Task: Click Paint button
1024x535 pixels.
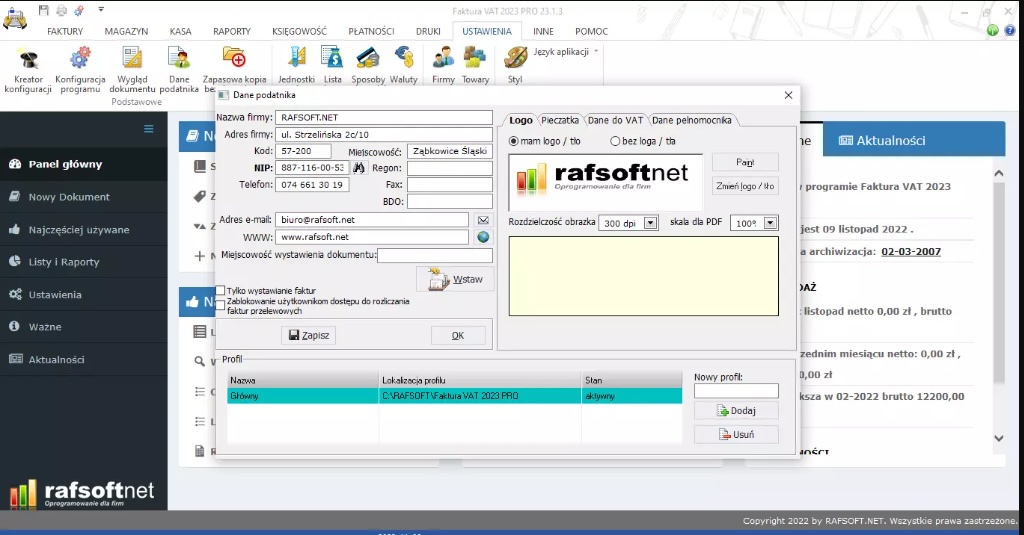Action: coord(744,162)
